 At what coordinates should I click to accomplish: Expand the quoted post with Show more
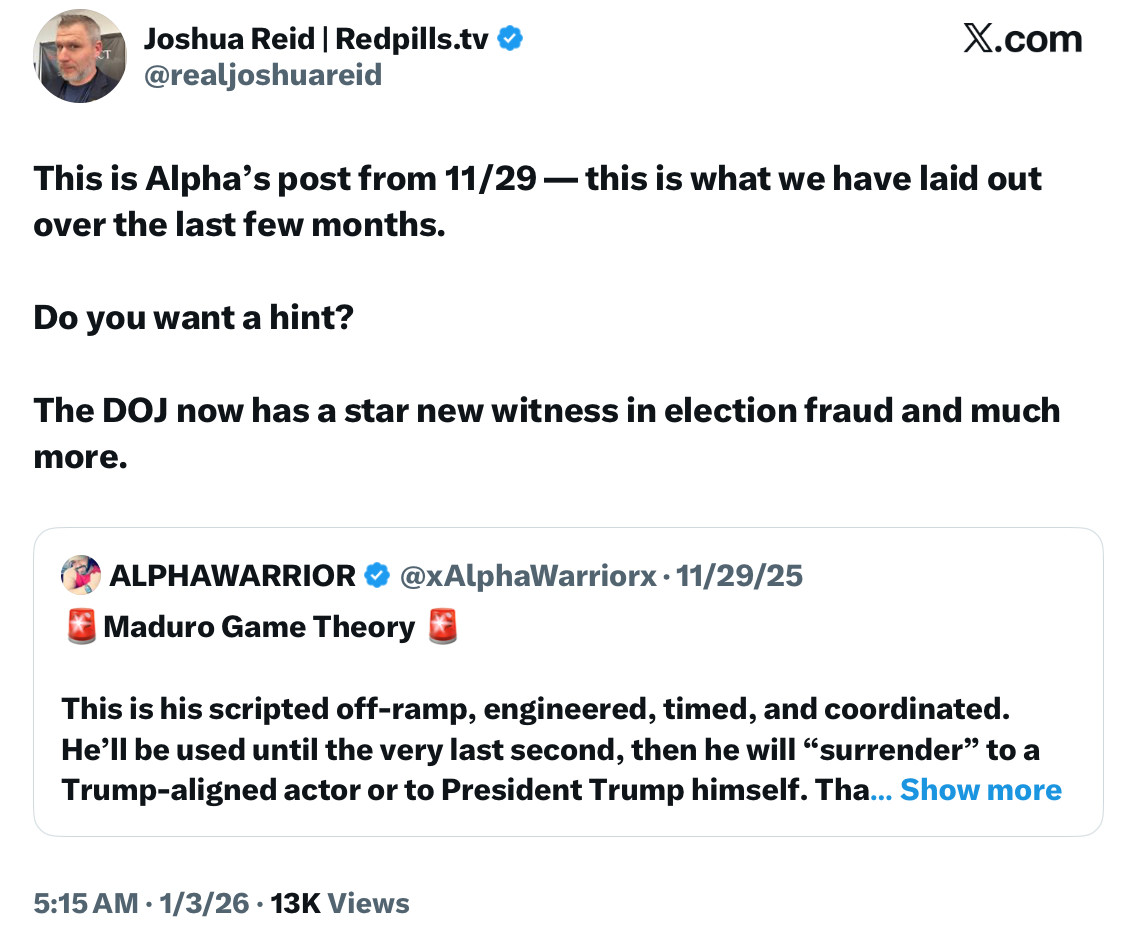pyautogui.click(x=980, y=790)
